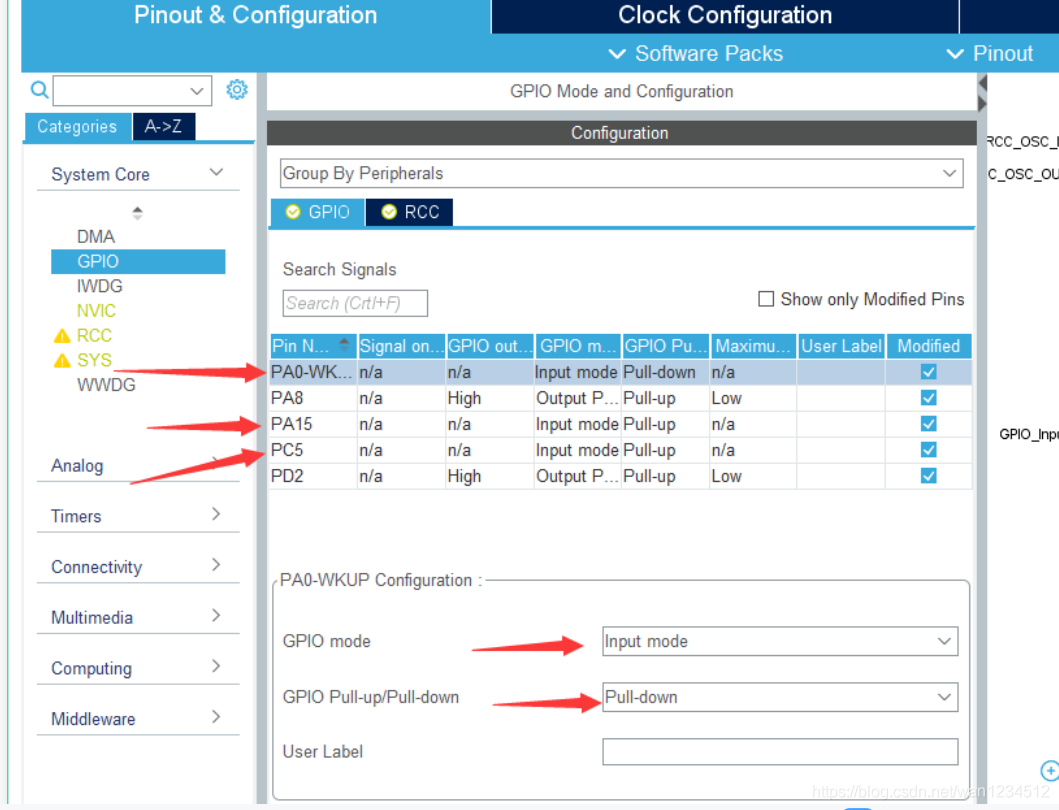Click the RCC warning triangle icon
The height and width of the screenshot is (810, 1059).
(62, 336)
